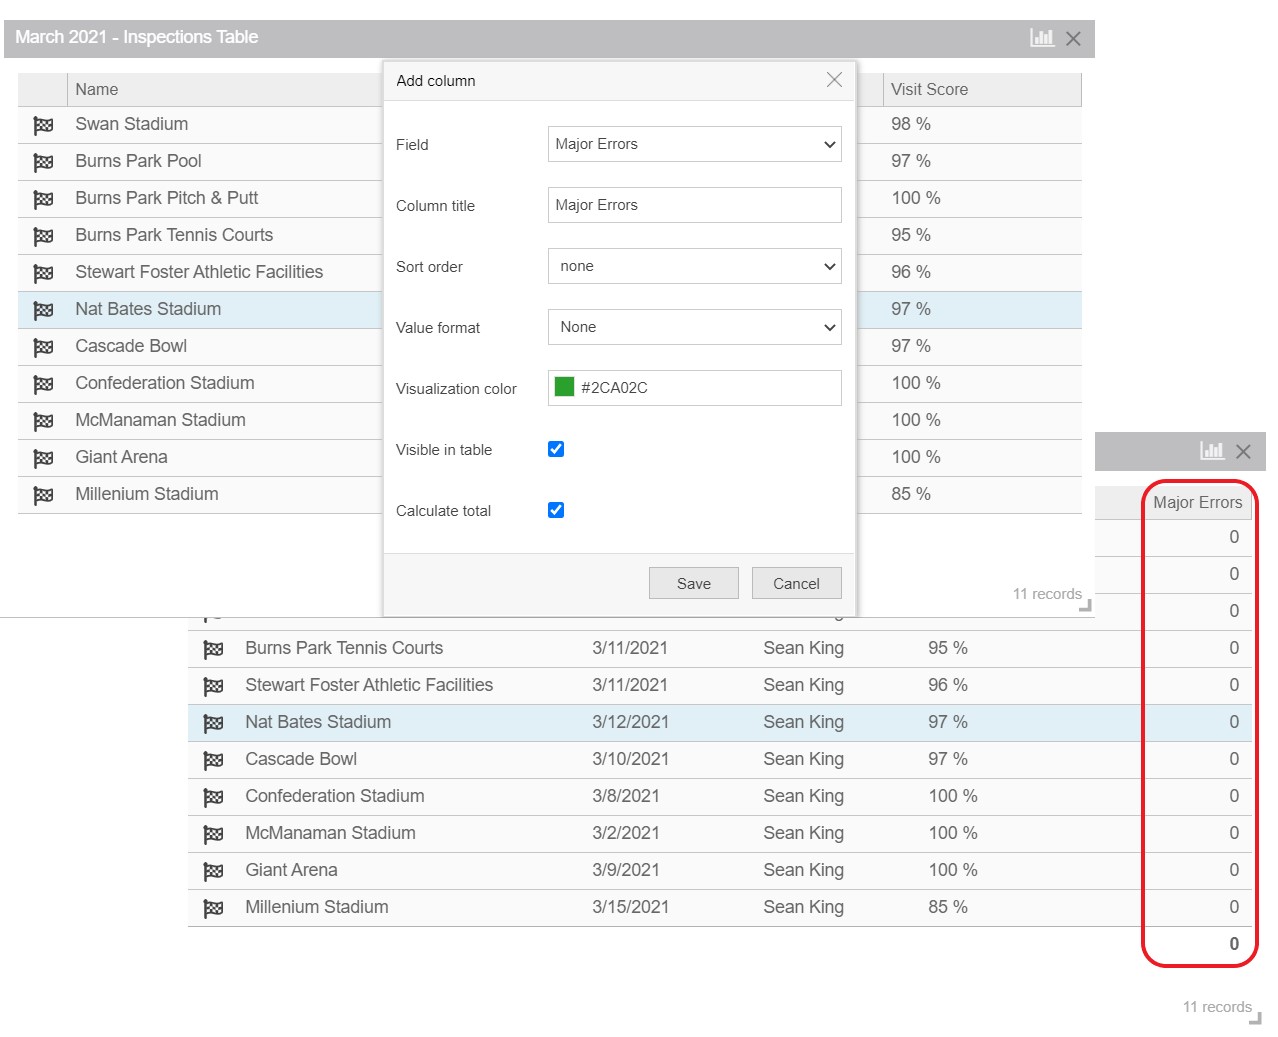Click the flag icon beside Cascade Bowl in top table

[43, 347]
